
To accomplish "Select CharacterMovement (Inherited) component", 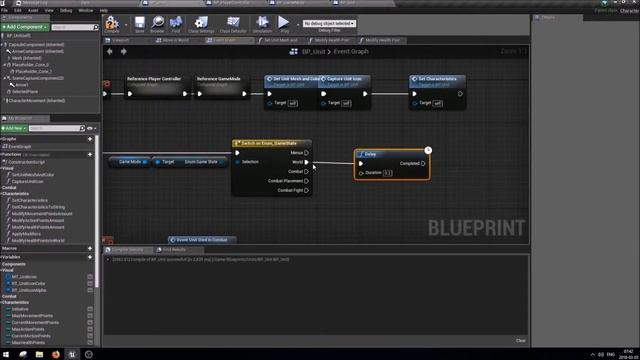I will pyautogui.click(x=37, y=100).
